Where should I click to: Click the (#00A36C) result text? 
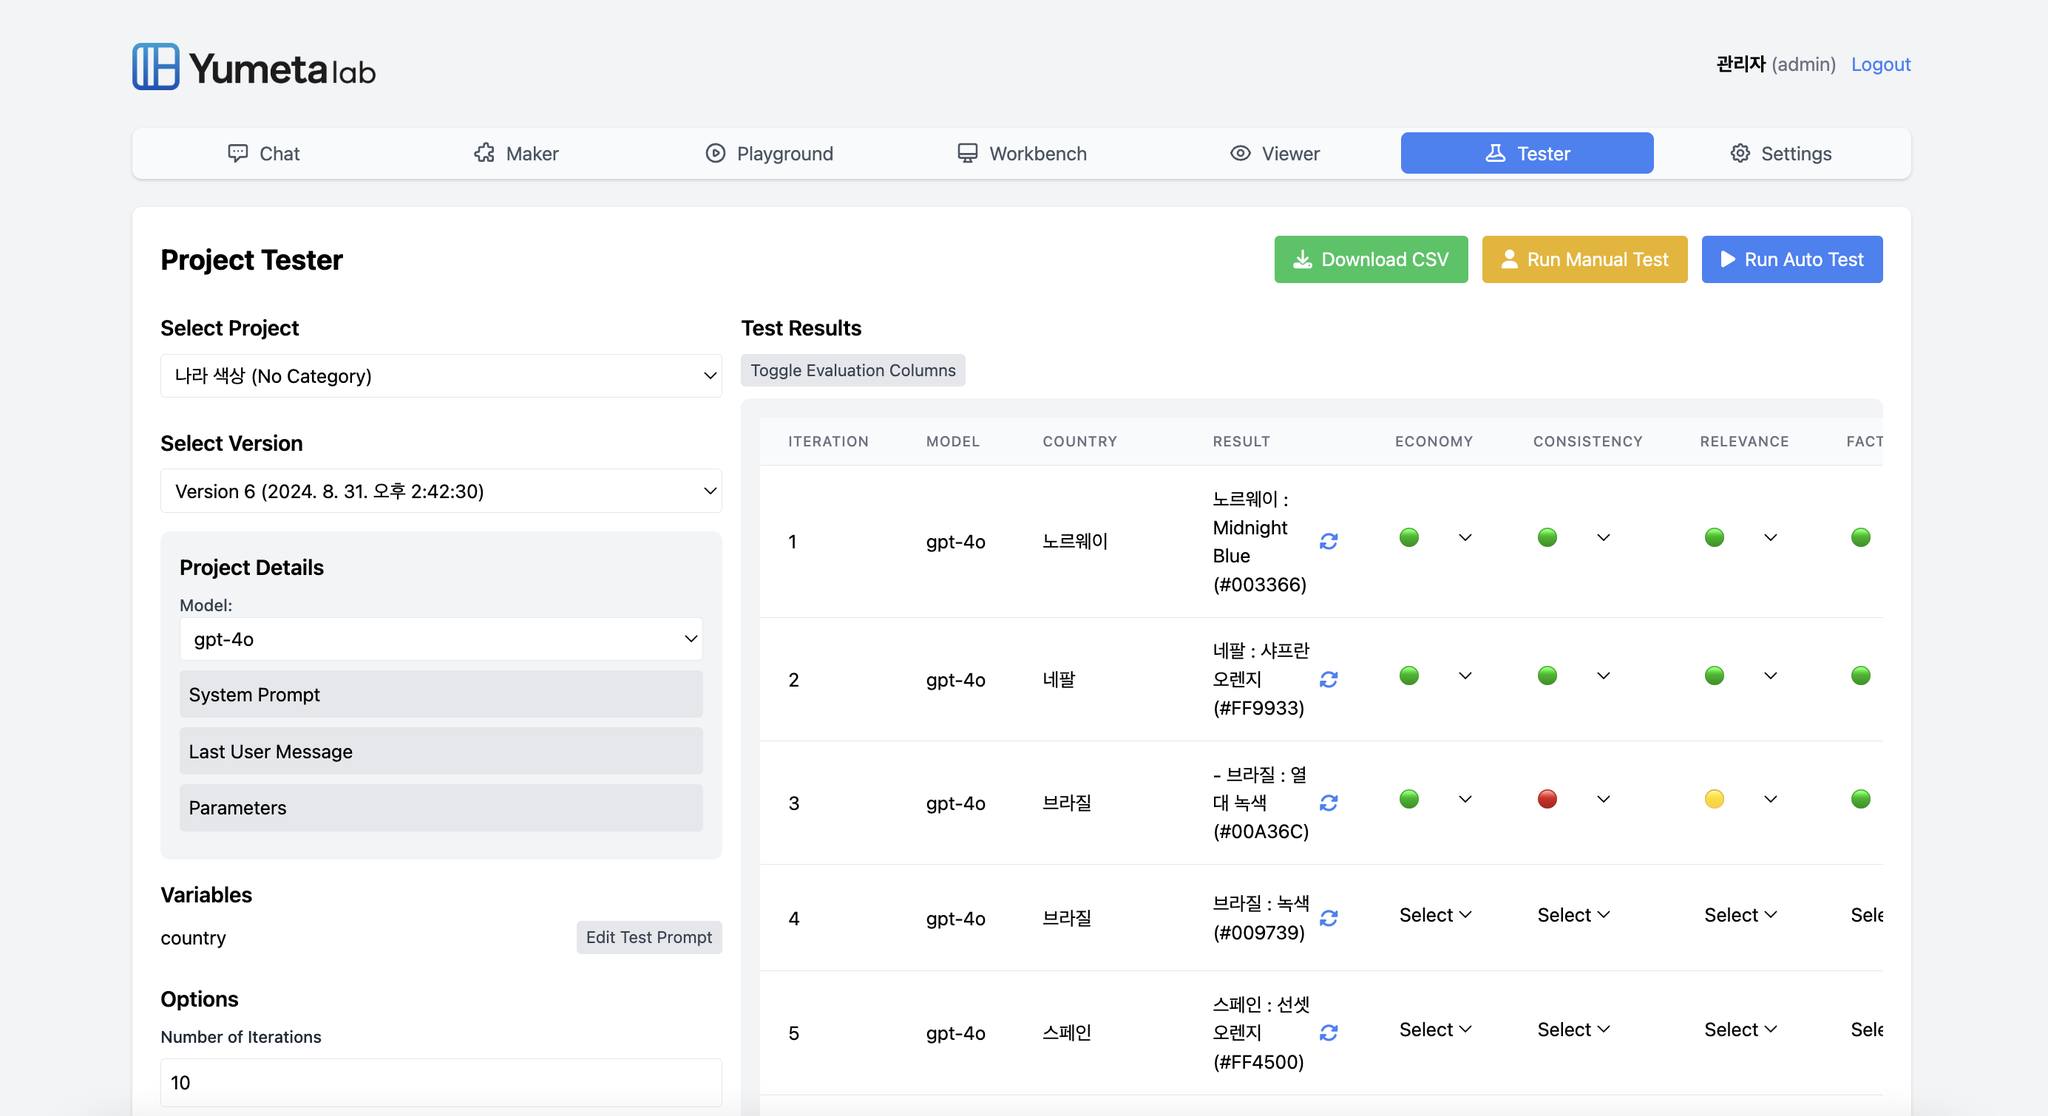point(1261,831)
